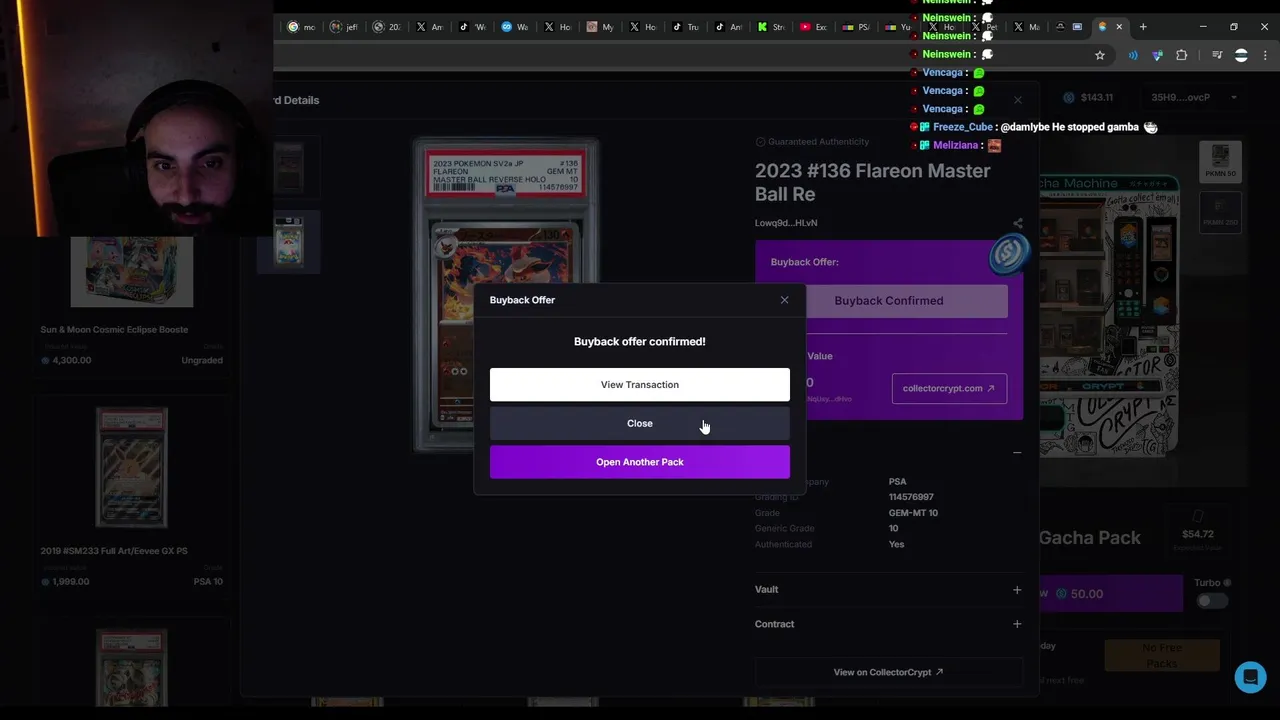Switch to the Google 'mo' tab
The width and height of the screenshot is (1280, 720).
pos(302,27)
